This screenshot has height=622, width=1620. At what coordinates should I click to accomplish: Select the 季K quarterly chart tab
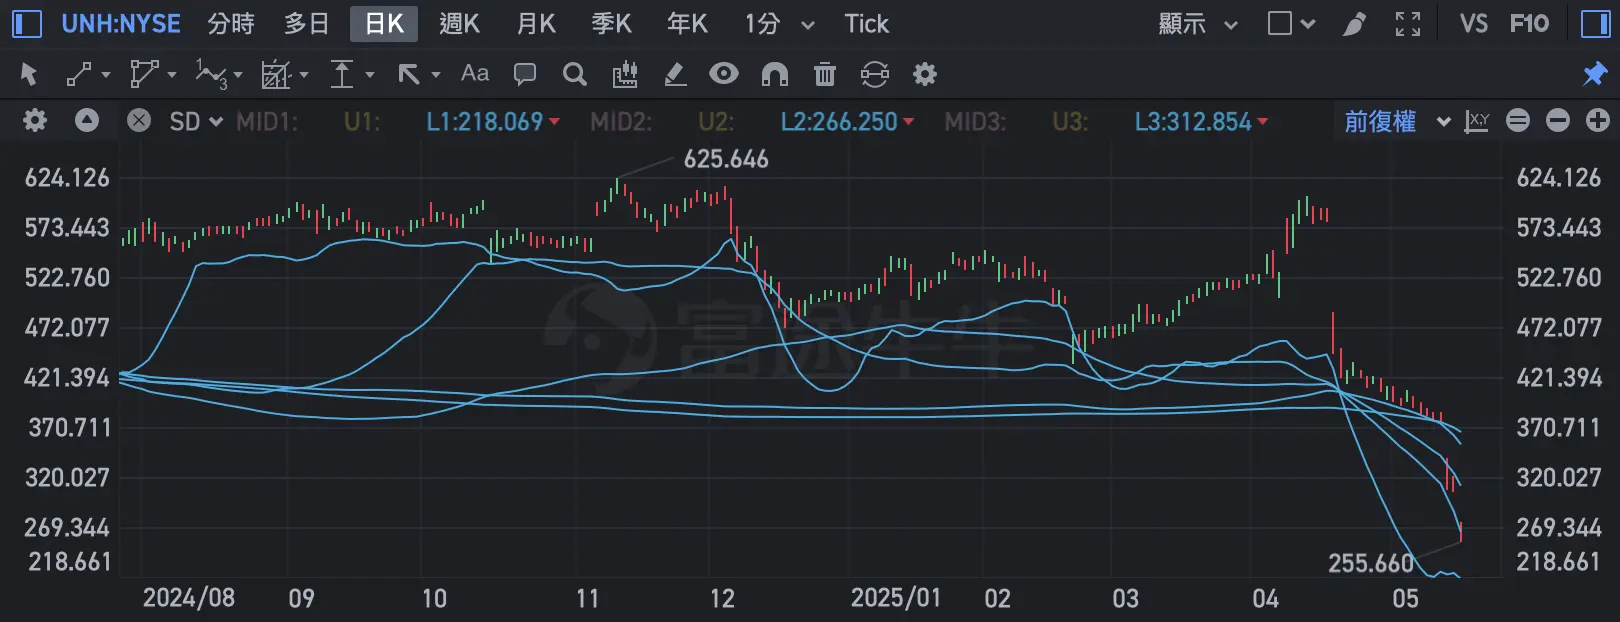(x=612, y=23)
